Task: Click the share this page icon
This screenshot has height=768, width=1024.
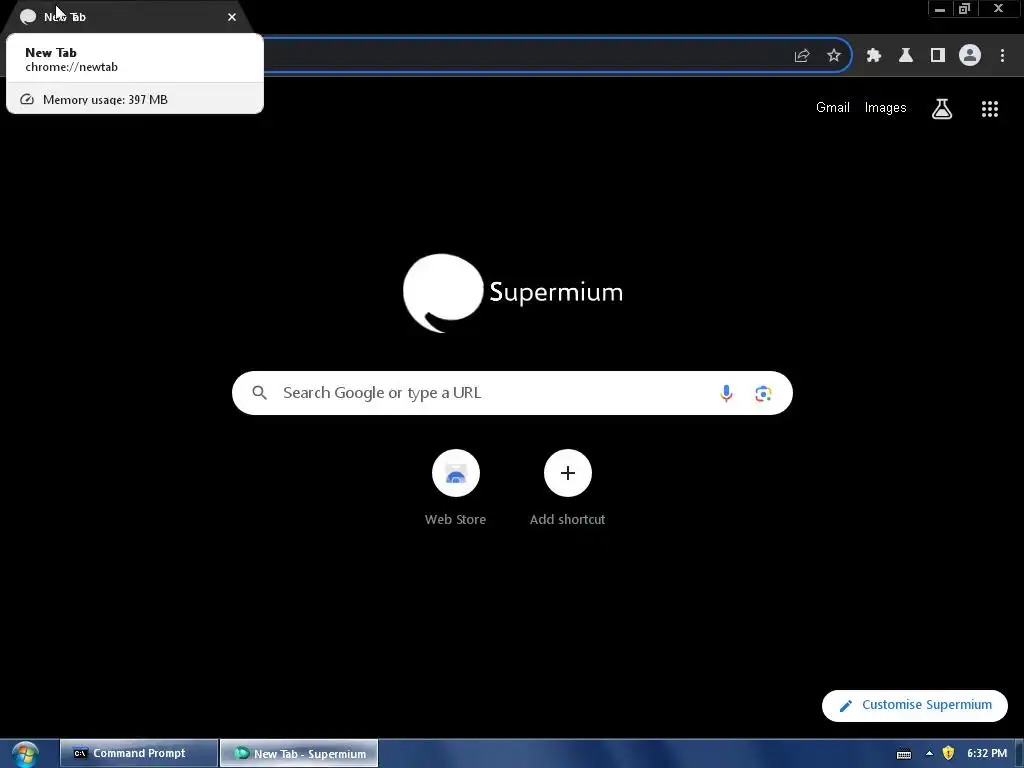Action: coord(802,56)
